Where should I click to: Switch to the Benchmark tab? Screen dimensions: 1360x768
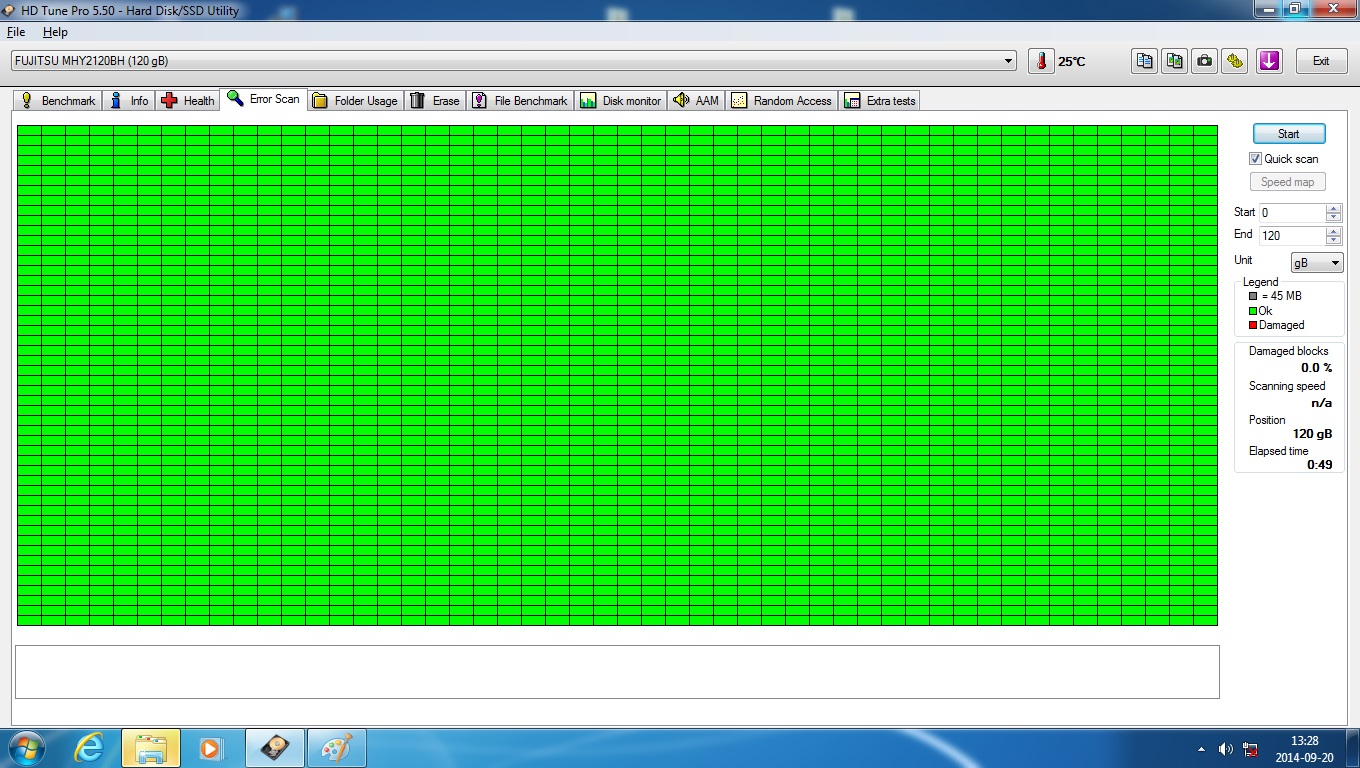58,101
